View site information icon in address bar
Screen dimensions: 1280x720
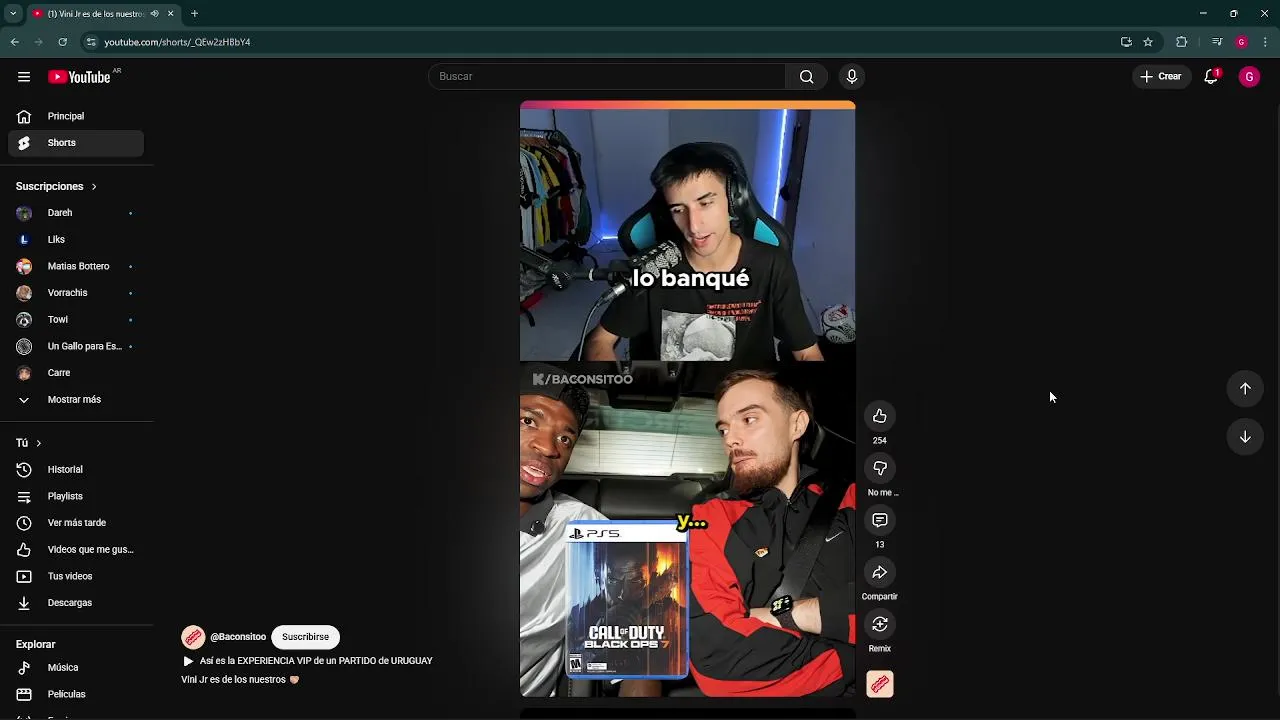pos(91,42)
